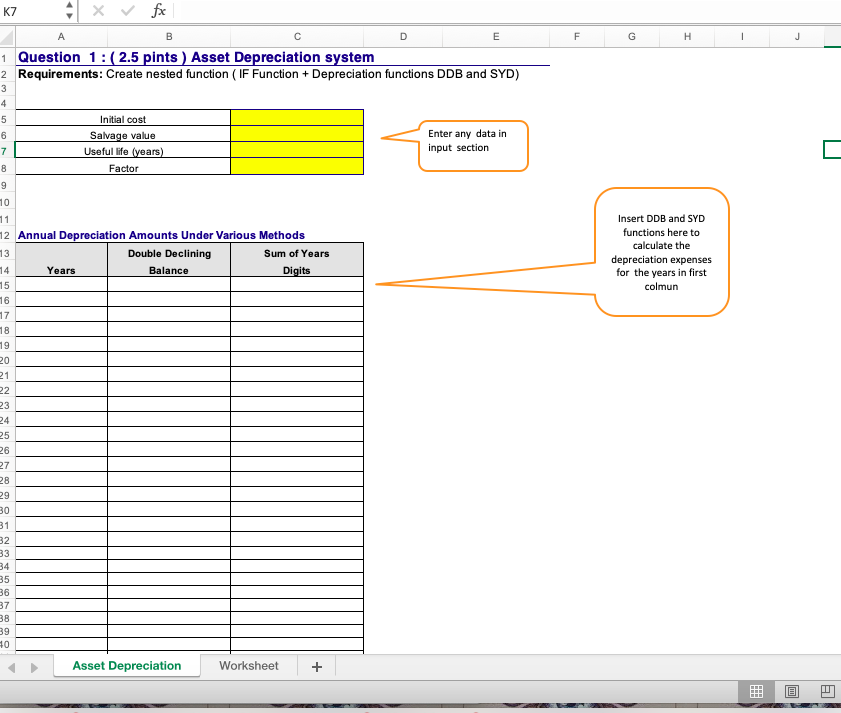Switch to the Worksheet tab
This screenshot has height=713, width=841.
click(x=249, y=666)
